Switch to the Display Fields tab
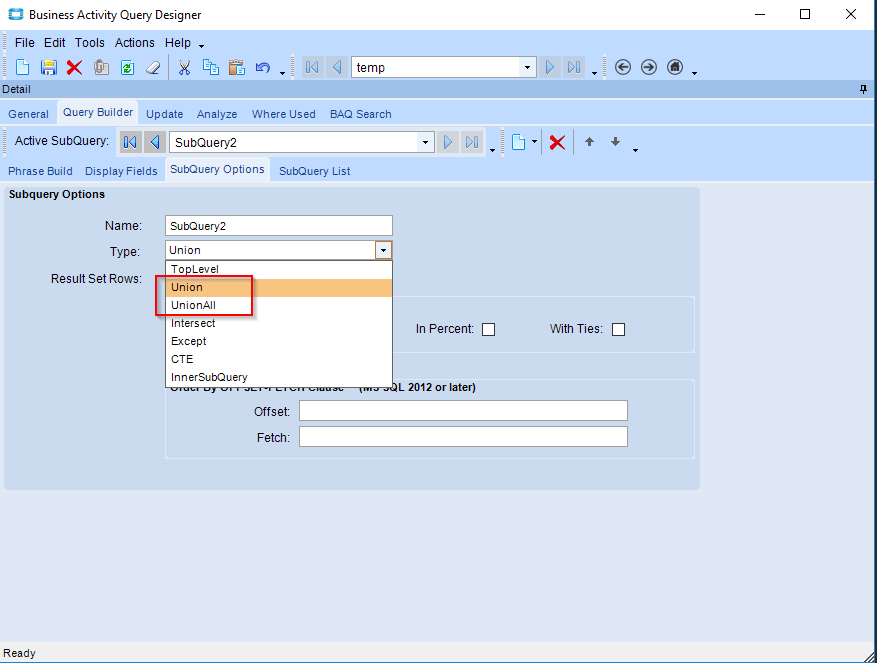 coord(121,171)
